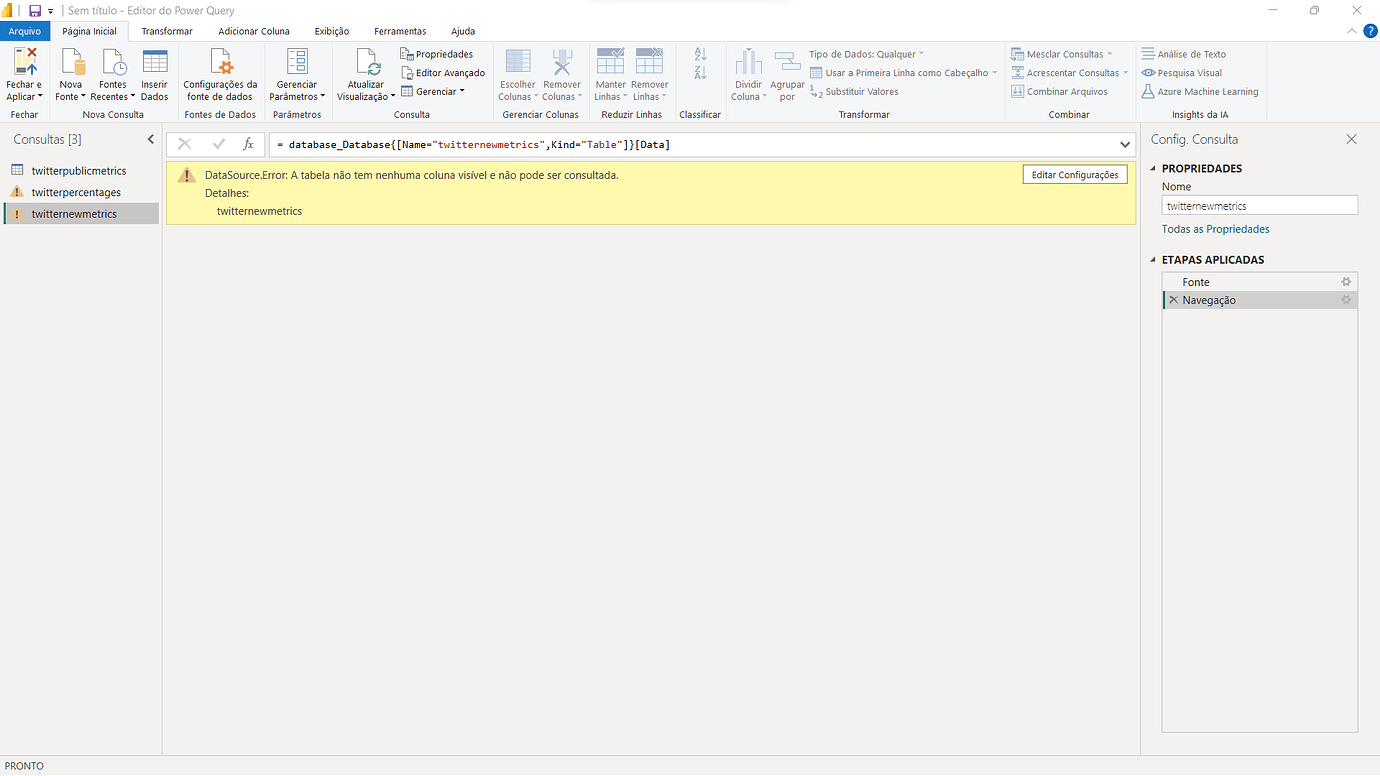Select the Substituir Valores icon
Screen dimensions: 1380x776
click(x=862, y=91)
